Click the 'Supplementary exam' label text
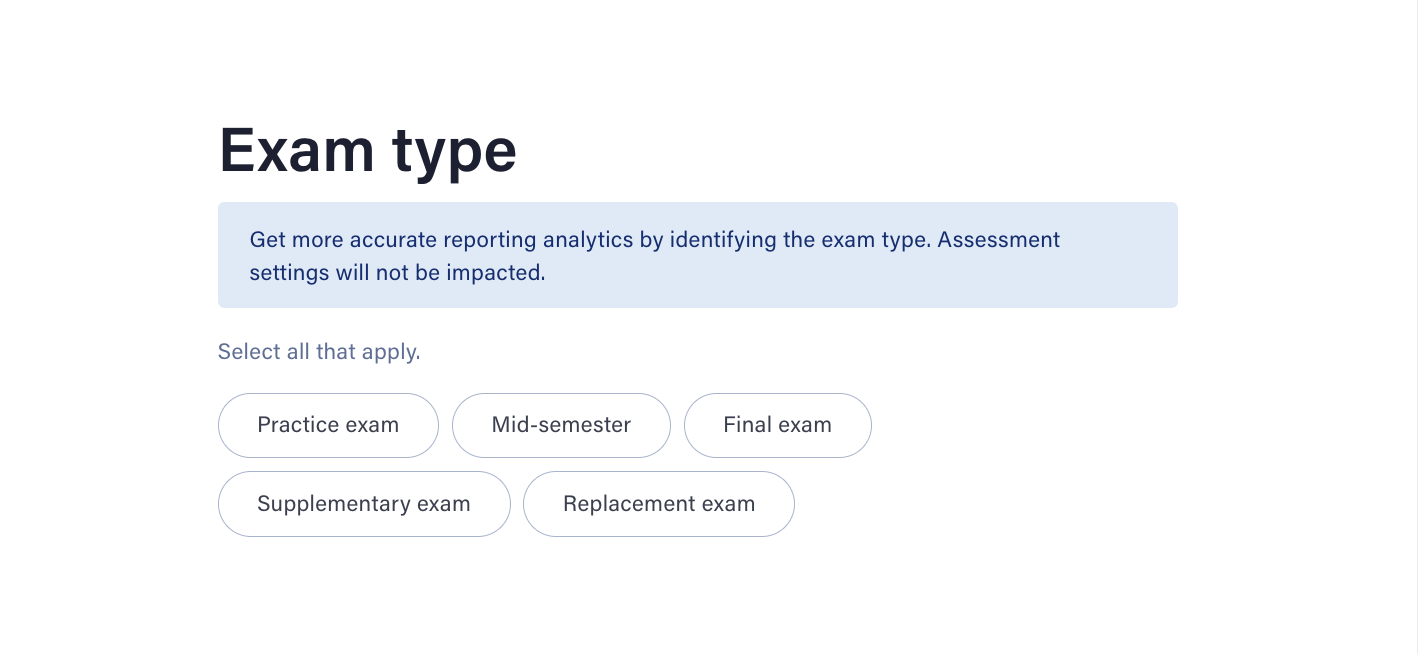 pos(364,504)
